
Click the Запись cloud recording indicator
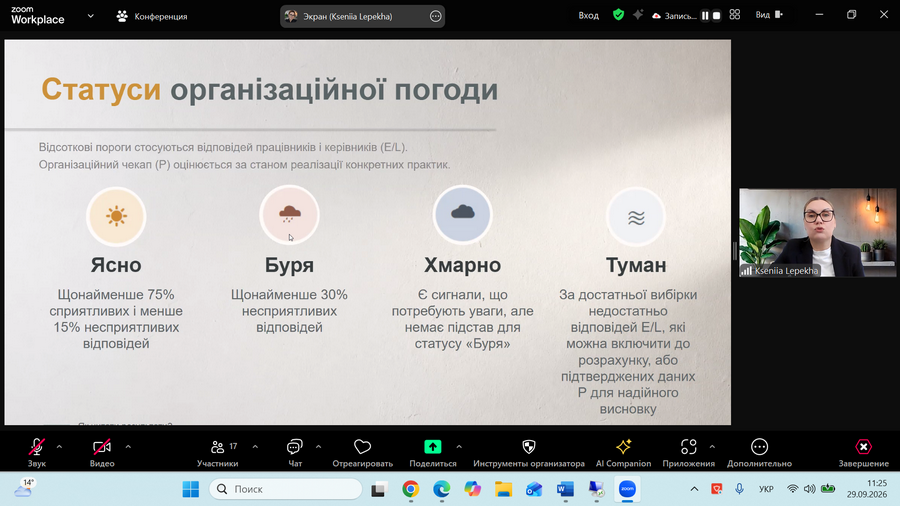(x=673, y=15)
